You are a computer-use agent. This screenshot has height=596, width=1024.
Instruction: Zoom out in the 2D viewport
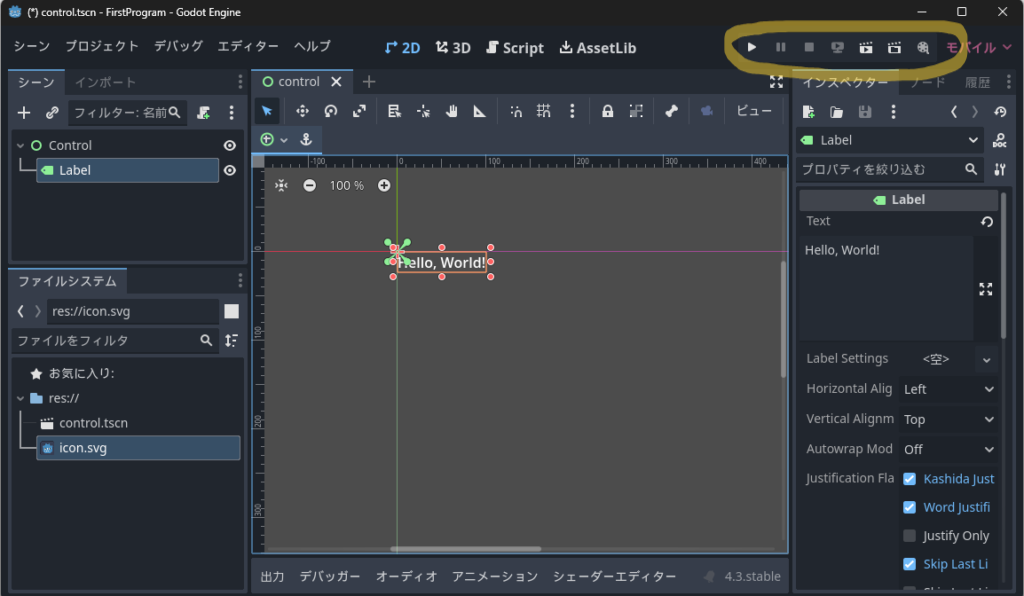point(310,186)
